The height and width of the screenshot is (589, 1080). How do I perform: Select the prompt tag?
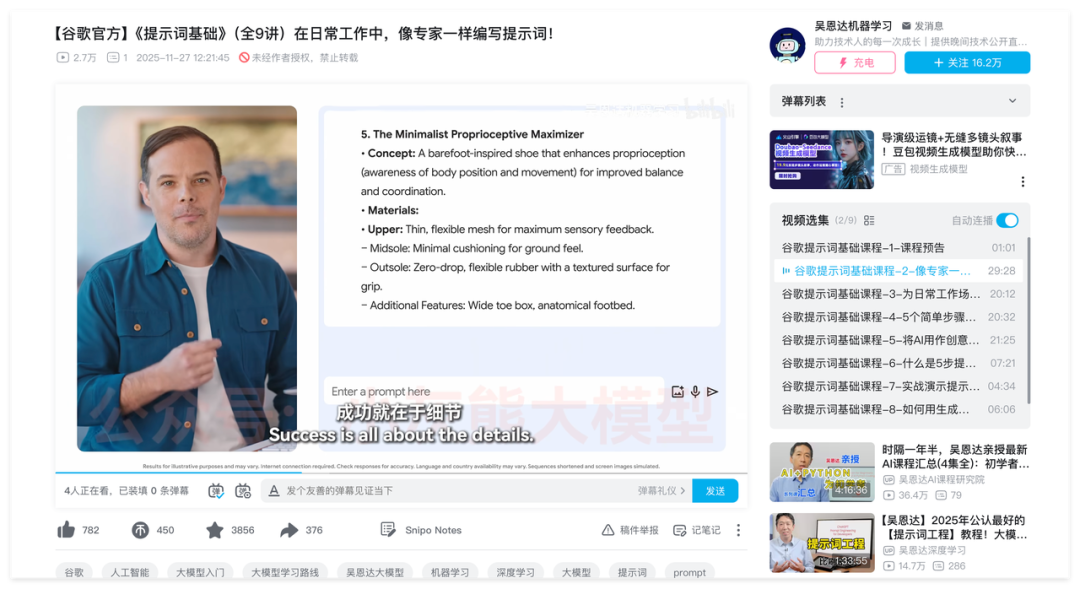point(689,572)
